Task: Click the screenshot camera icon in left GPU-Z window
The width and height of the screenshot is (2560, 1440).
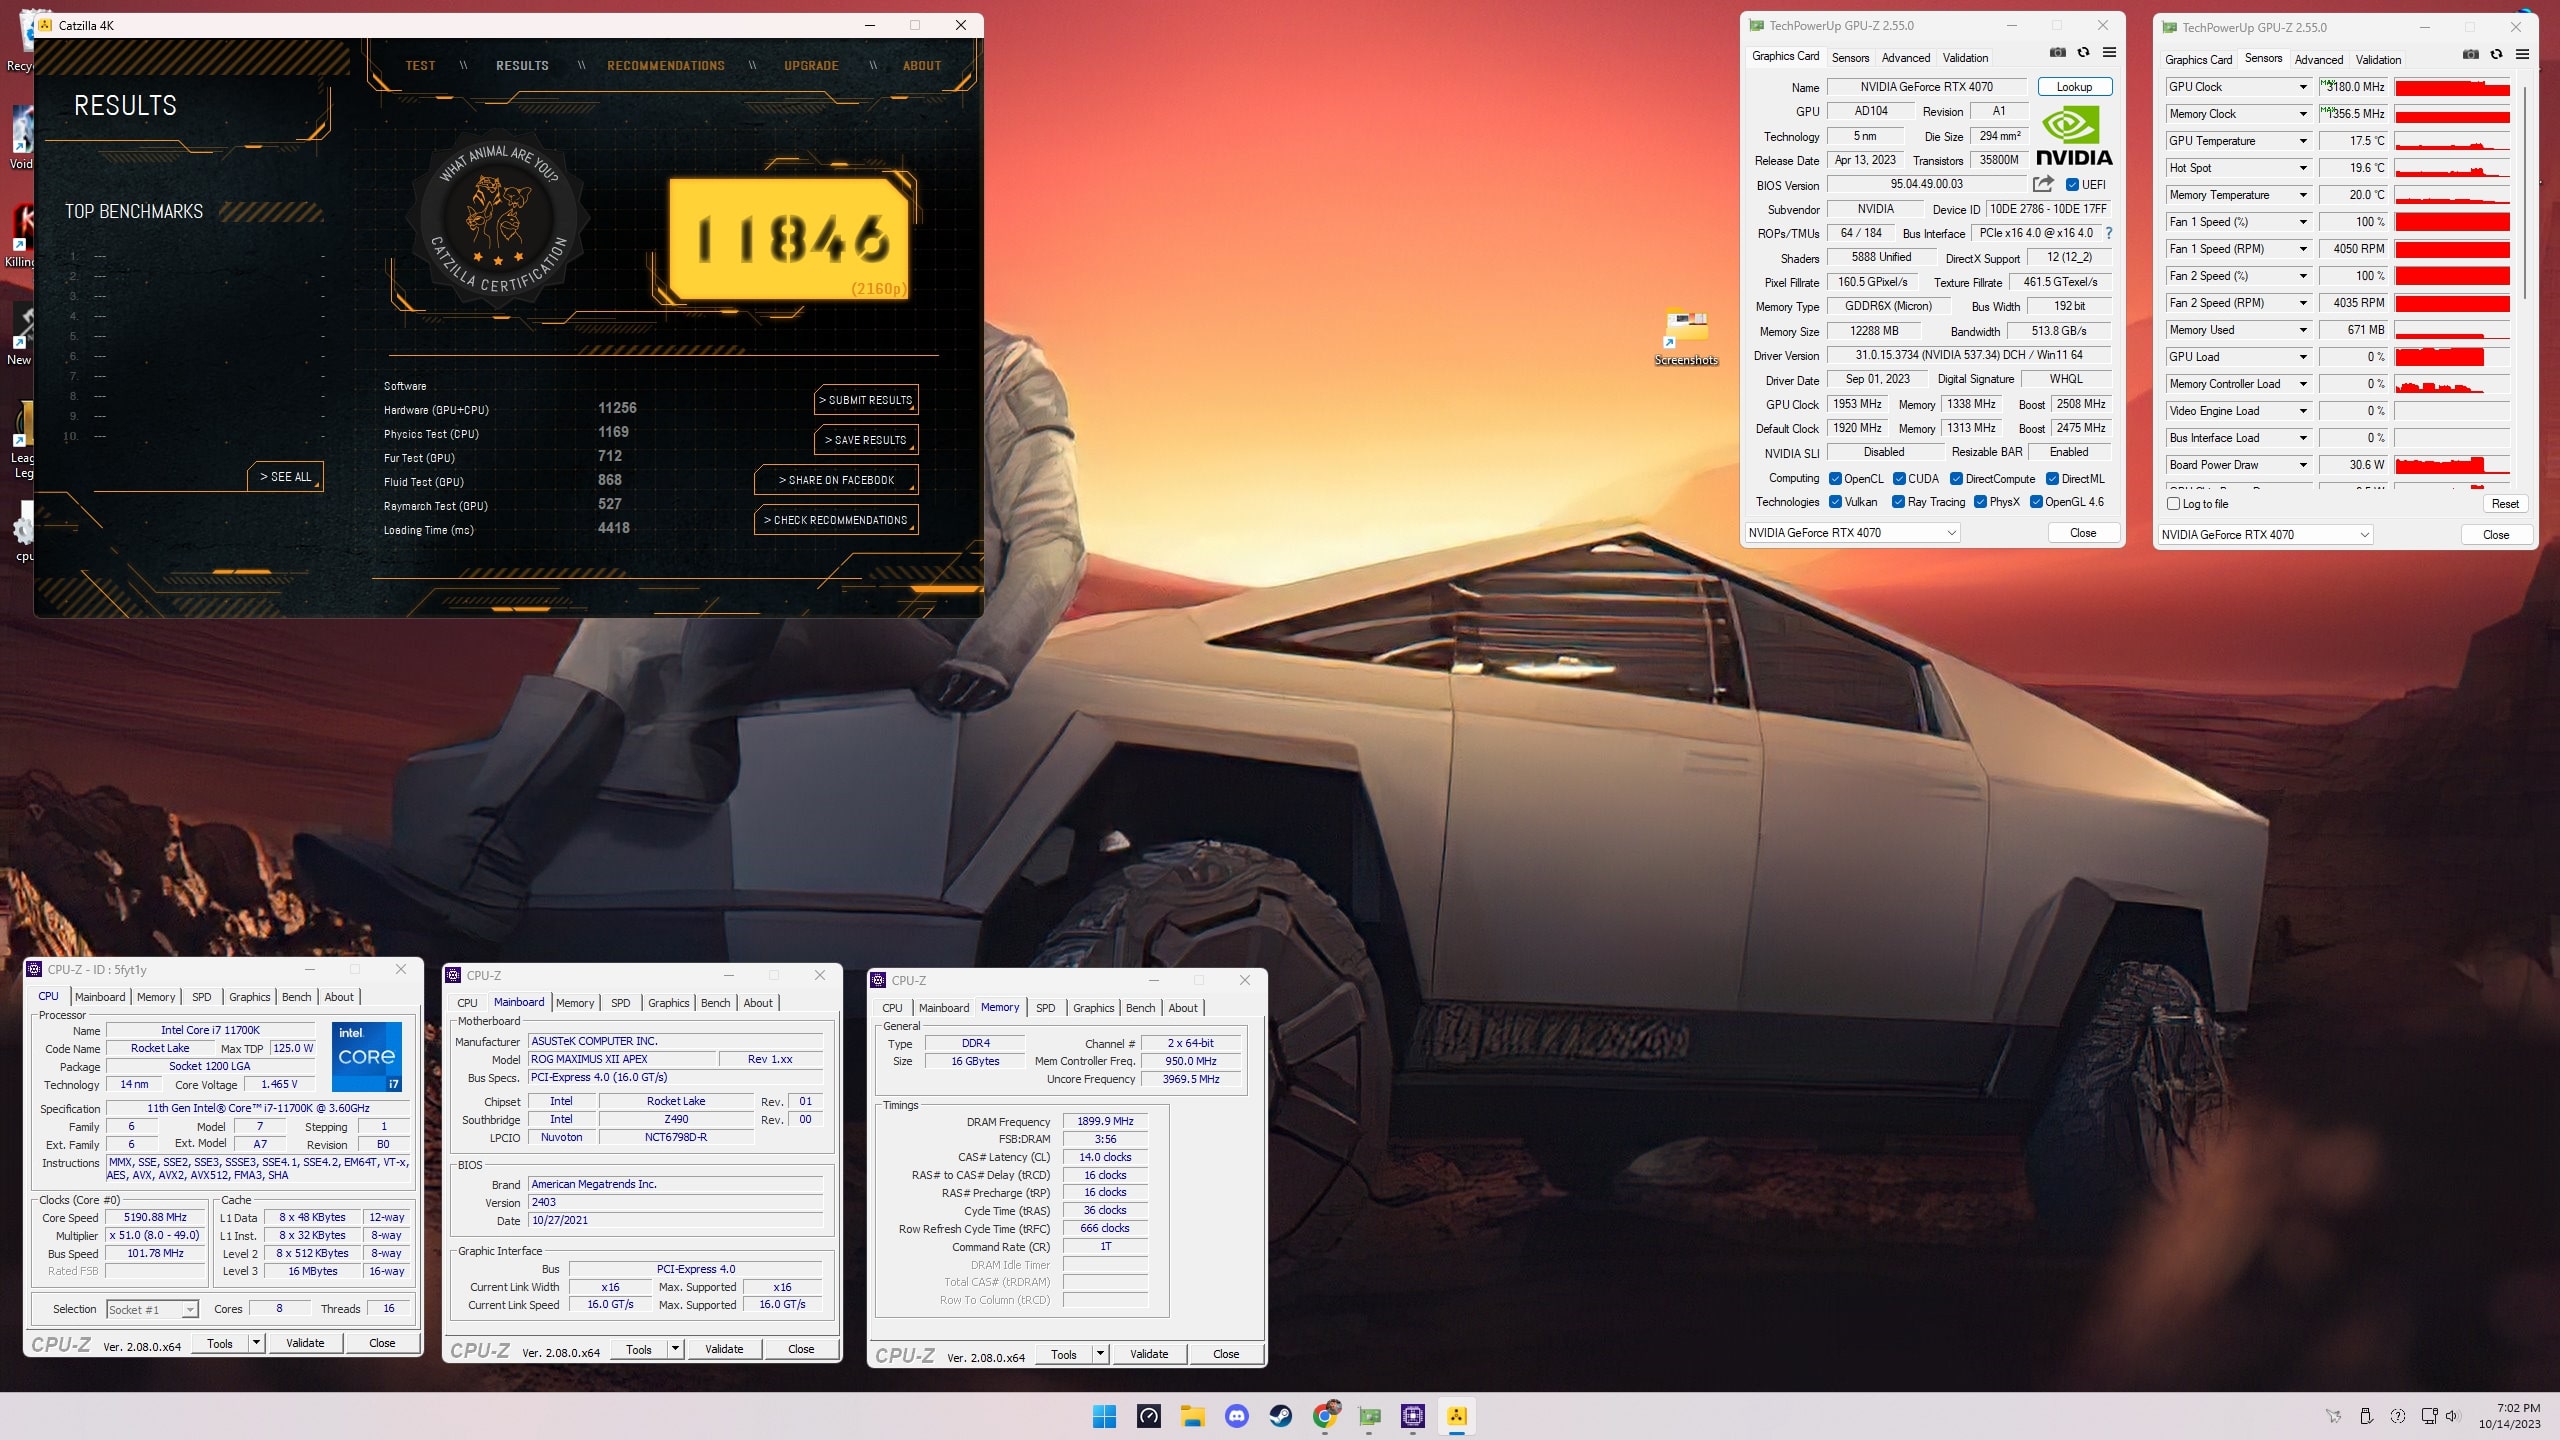Action: click(2057, 53)
